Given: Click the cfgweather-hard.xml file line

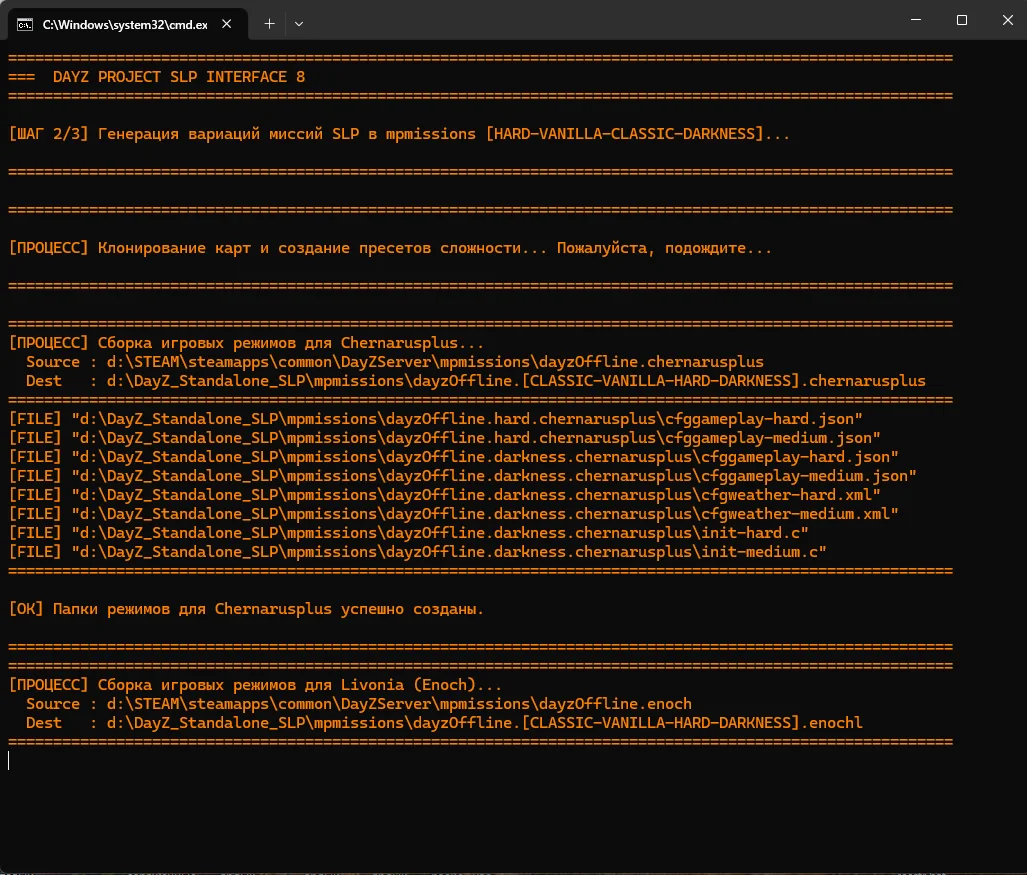Looking at the screenshot, I should coord(445,495).
